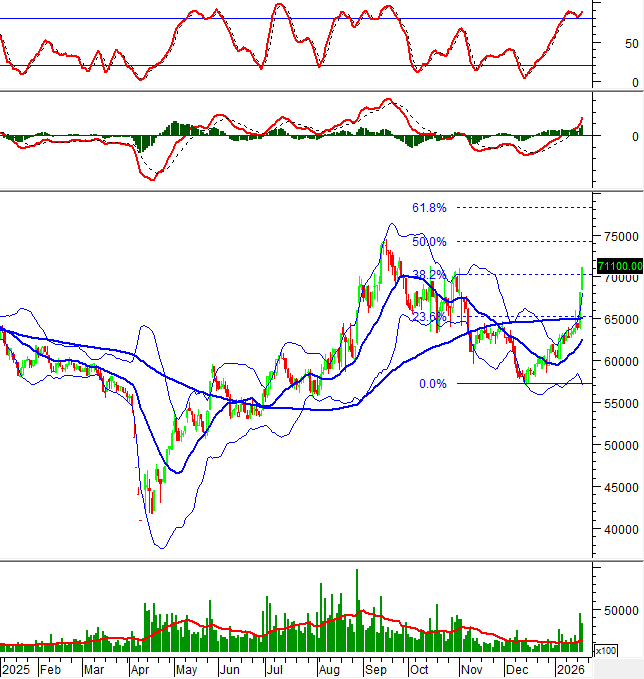644x679 pixels.
Task: Click the 75000 price axis label
Action: [622, 236]
